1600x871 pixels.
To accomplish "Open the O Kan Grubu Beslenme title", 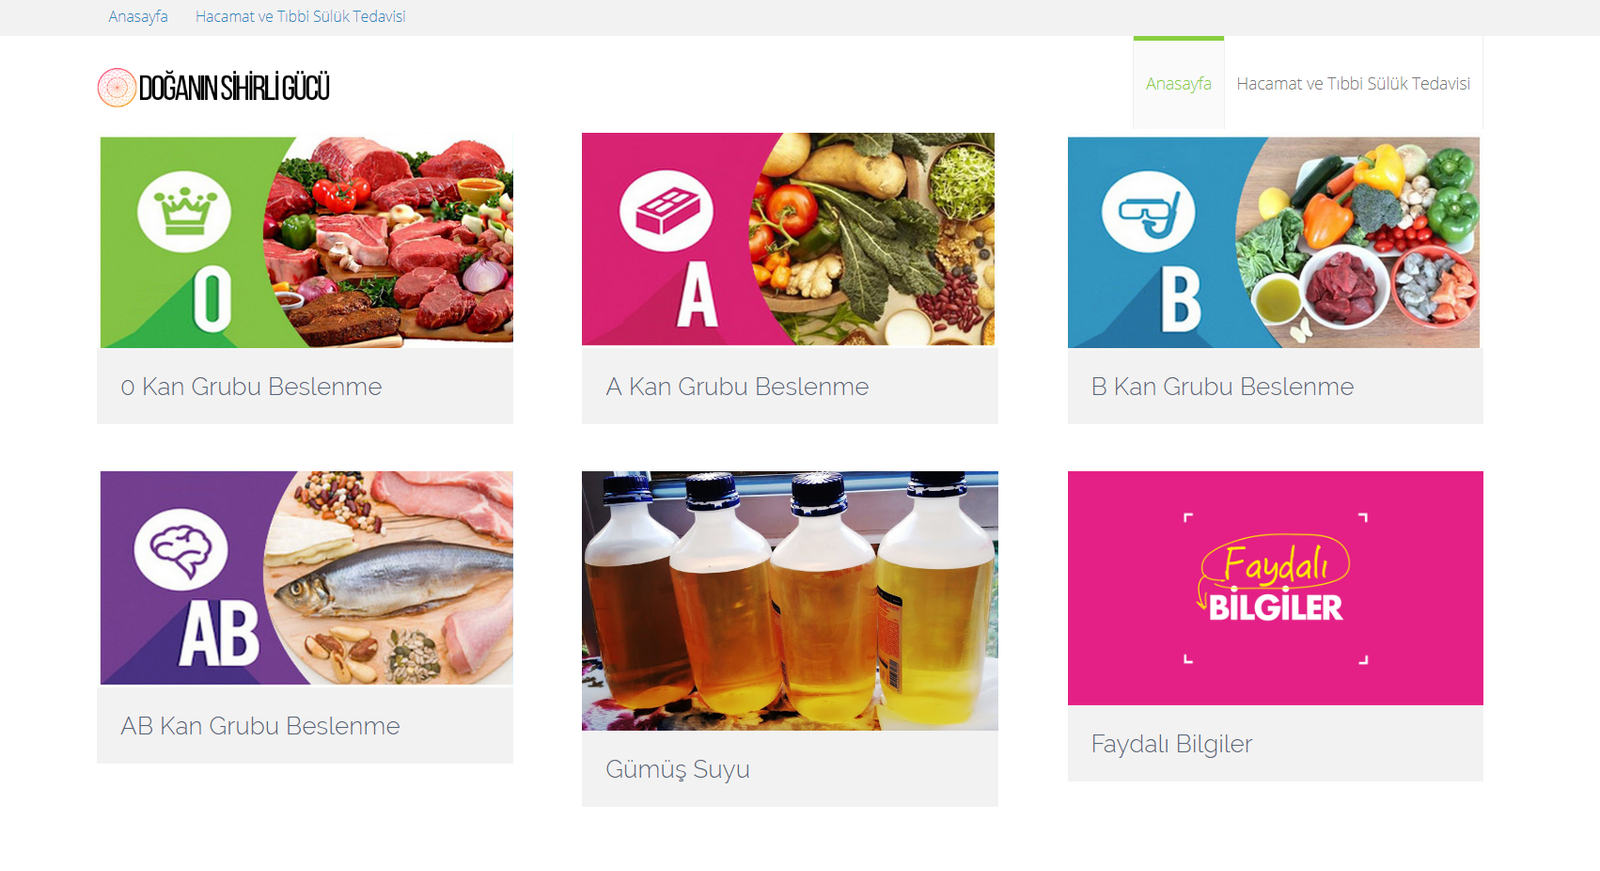I will (251, 387).
